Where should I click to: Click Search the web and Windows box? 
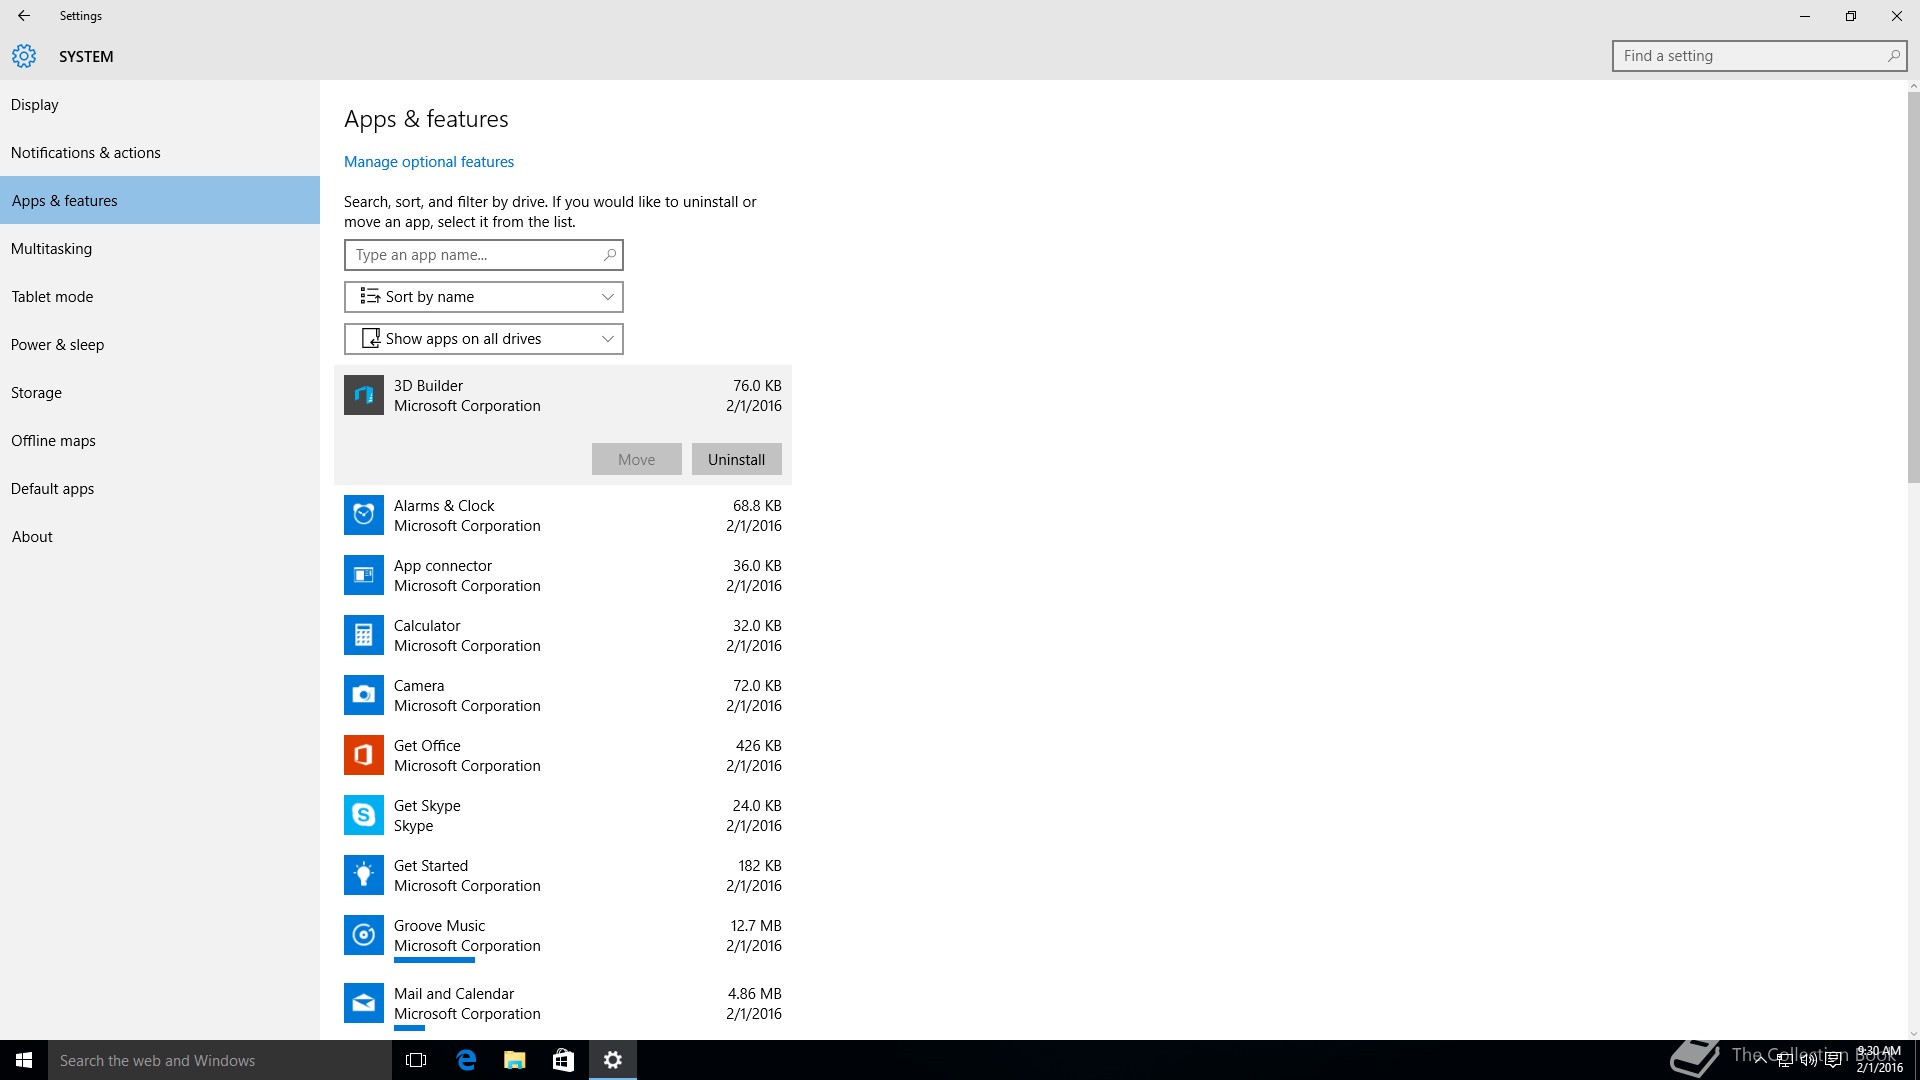220,1060
